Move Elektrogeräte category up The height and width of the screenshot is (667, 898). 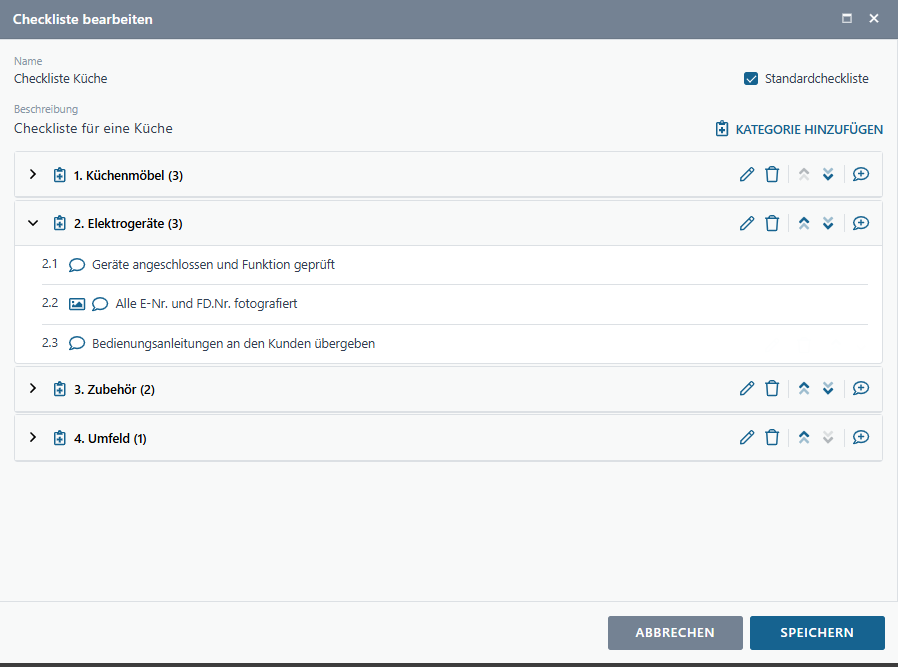coord(803,224)
